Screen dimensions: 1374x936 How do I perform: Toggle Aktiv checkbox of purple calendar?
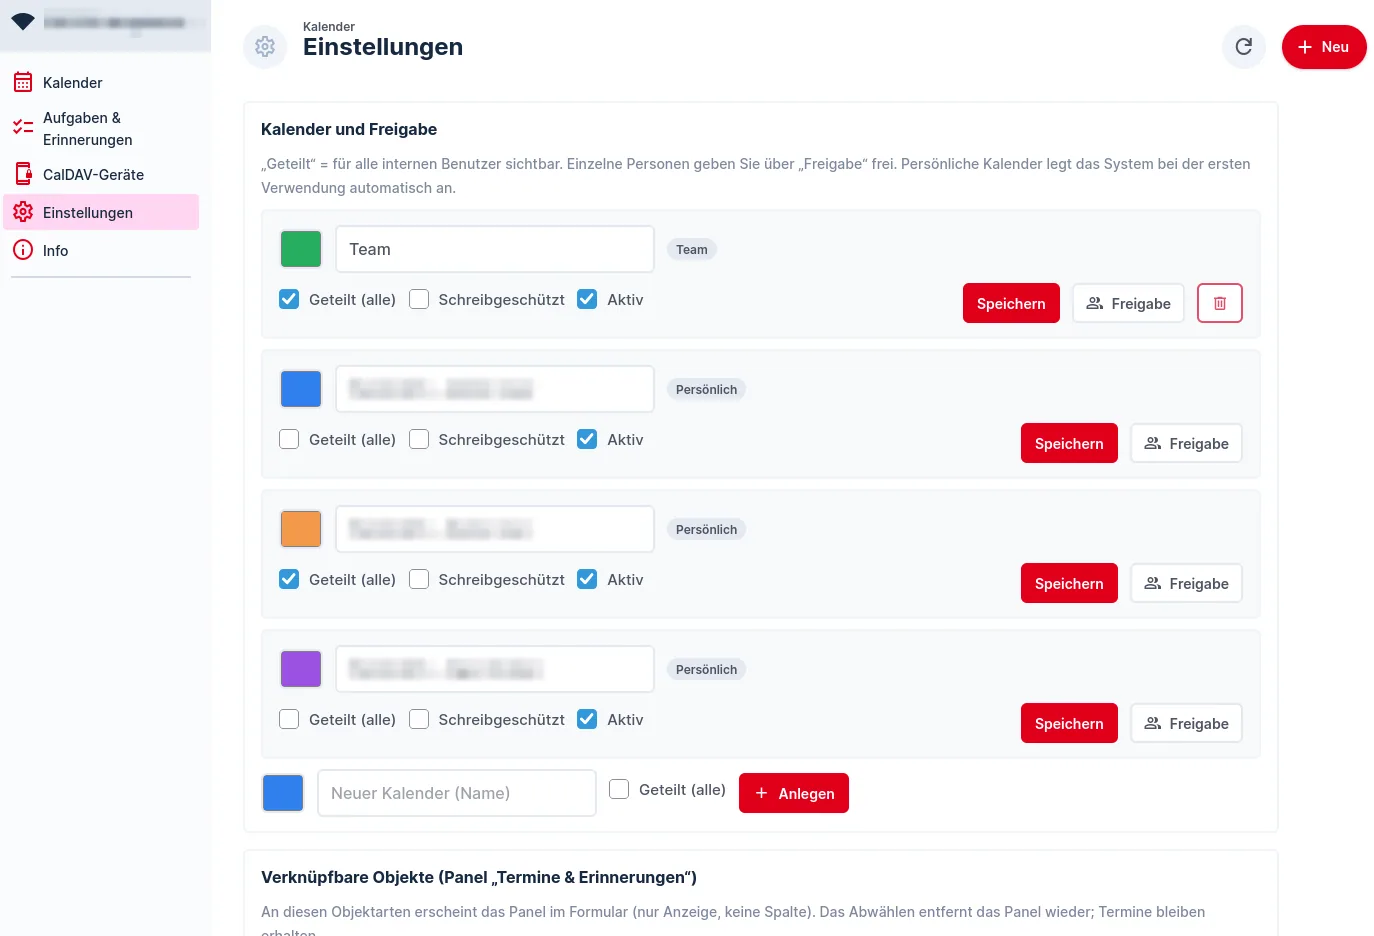(x=587, y=719)
